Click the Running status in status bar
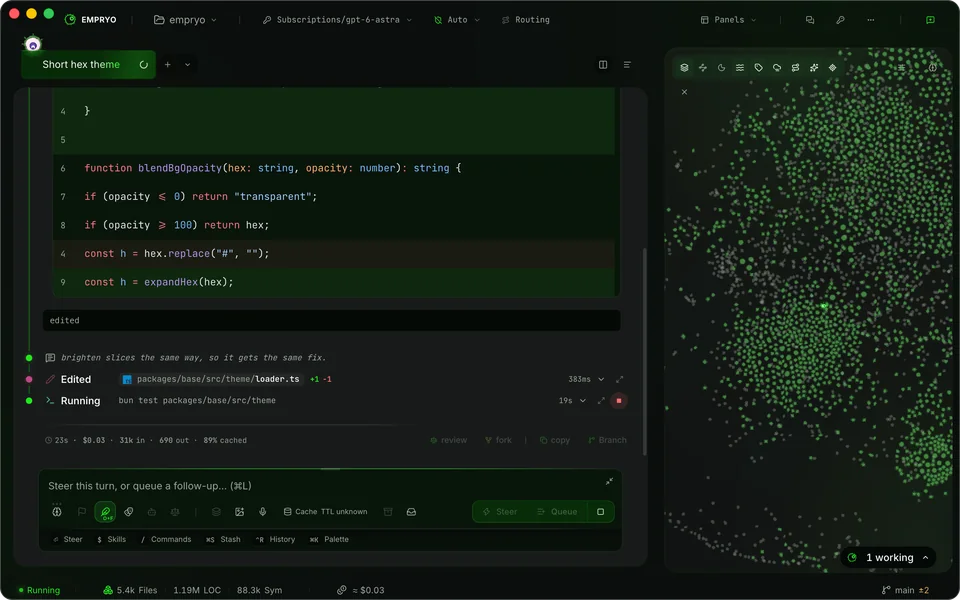 pos(39,590)
